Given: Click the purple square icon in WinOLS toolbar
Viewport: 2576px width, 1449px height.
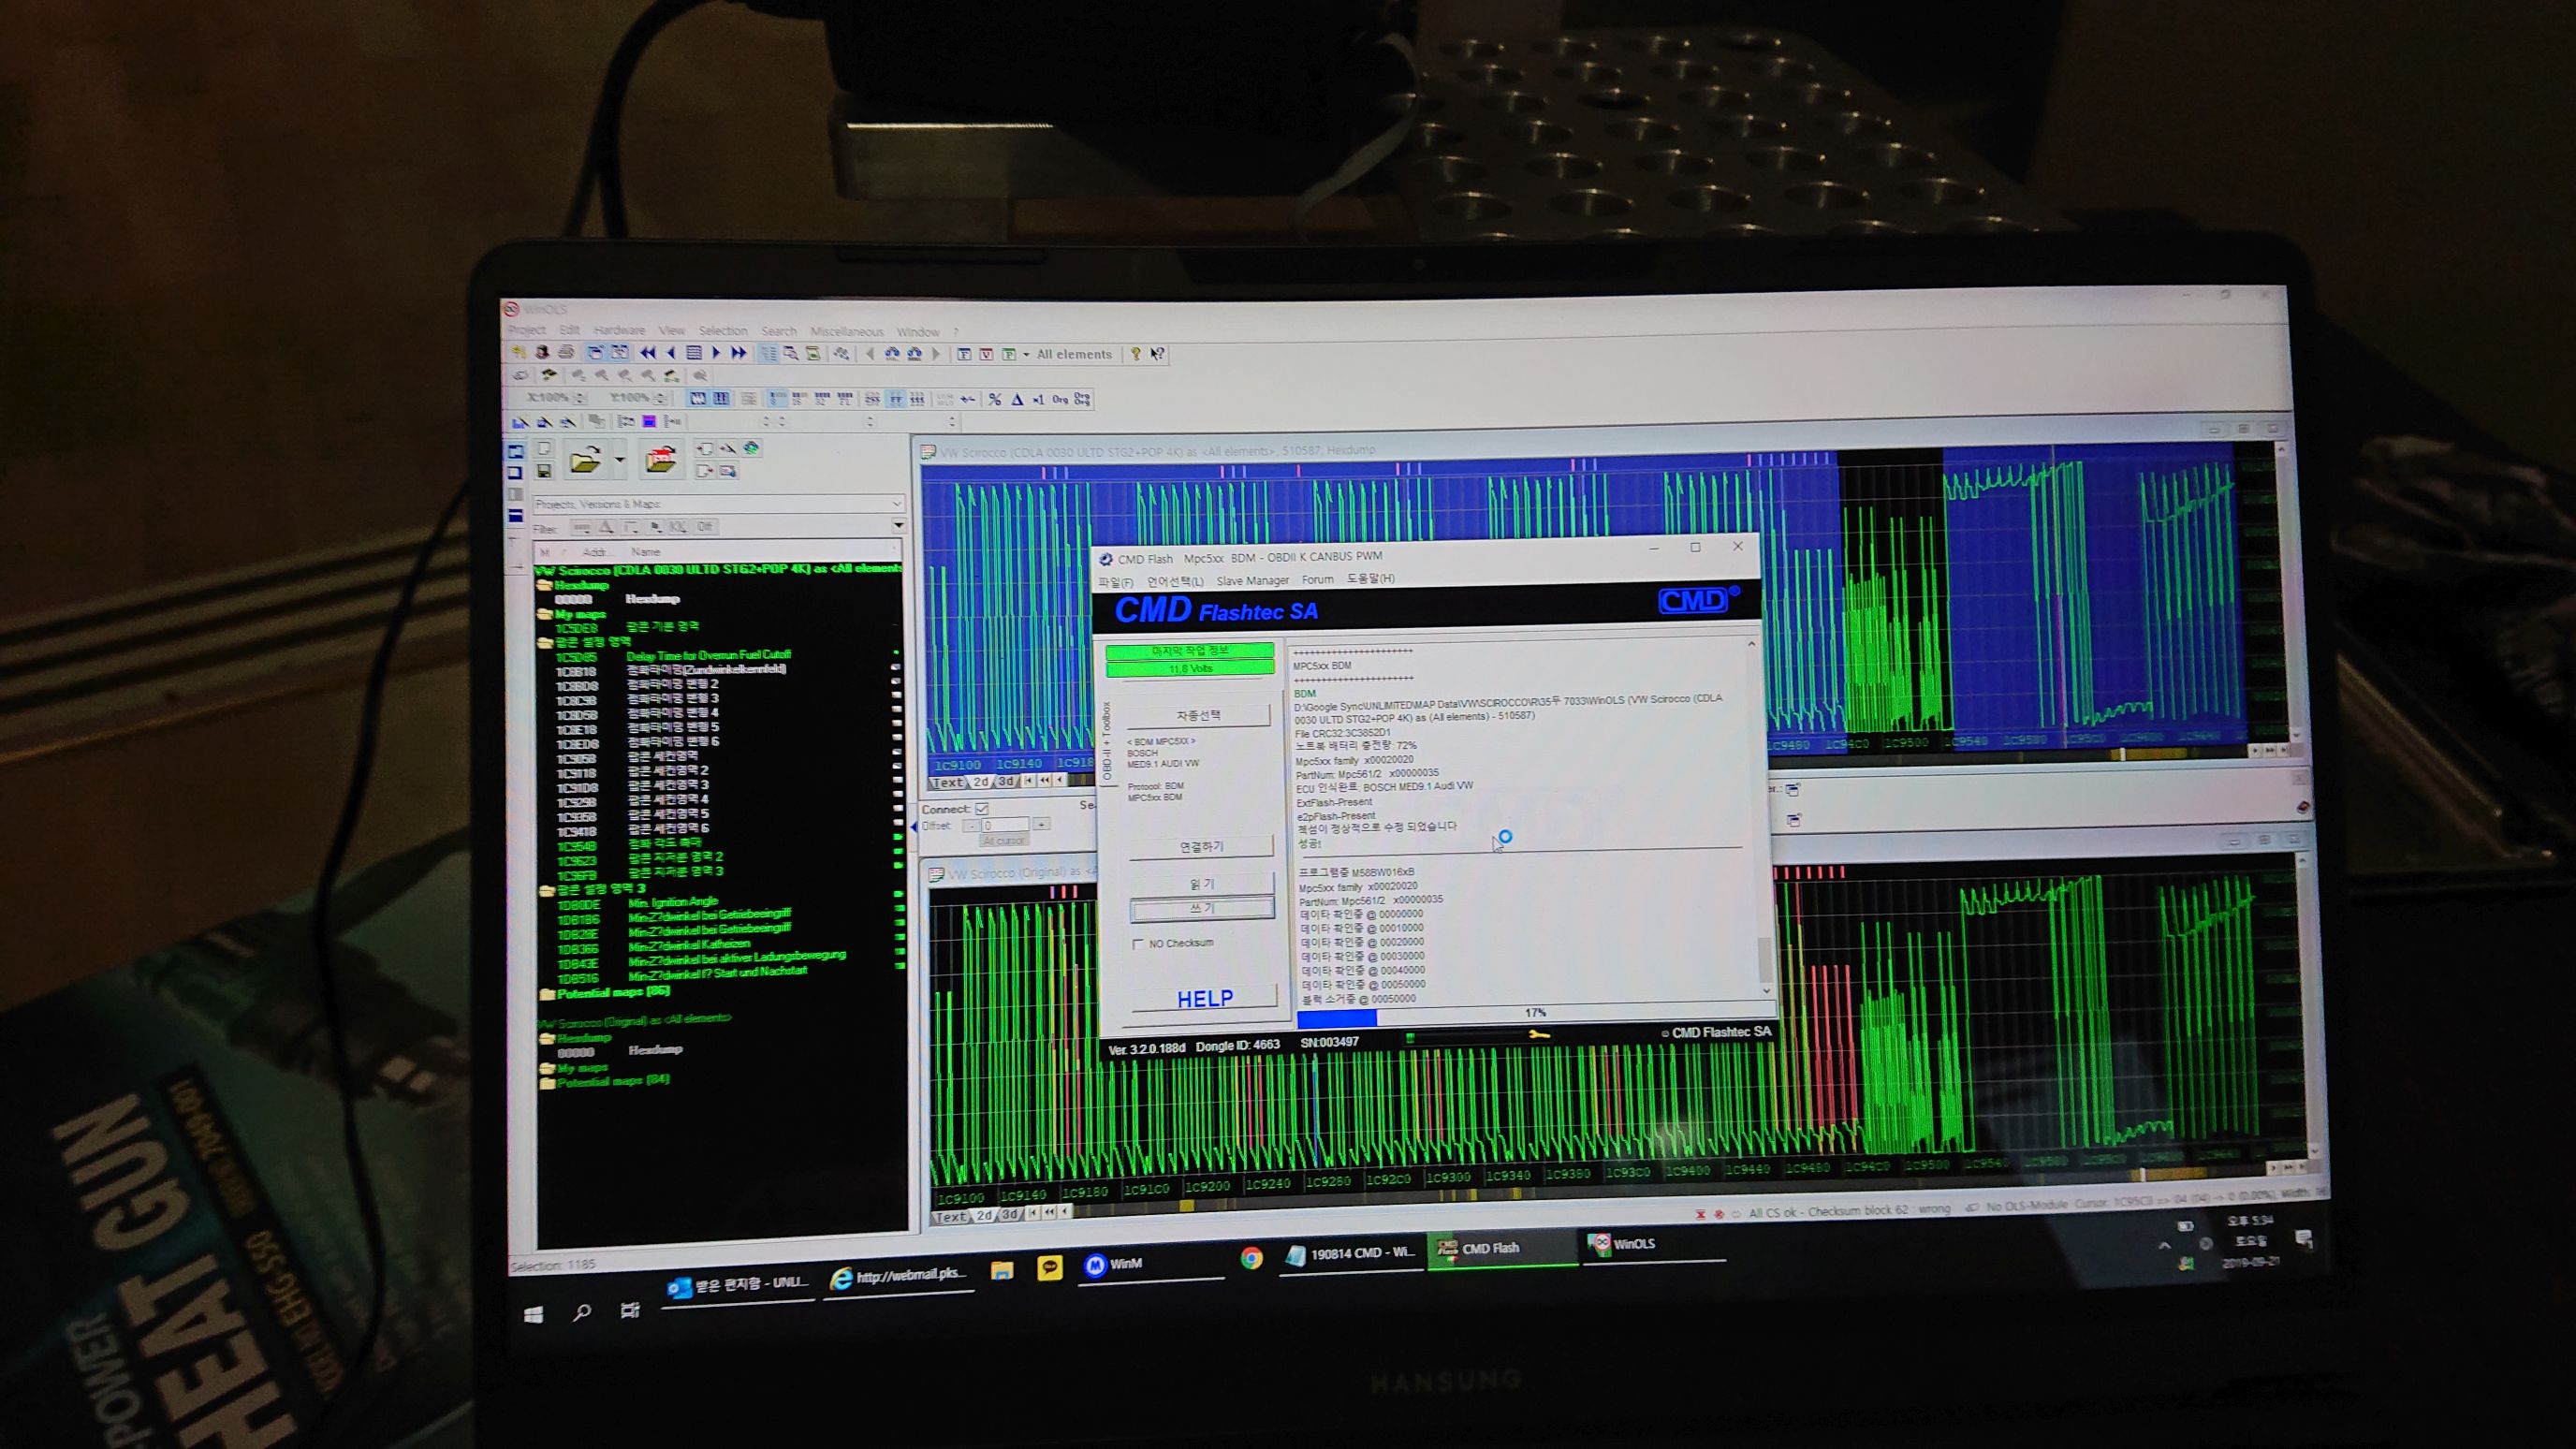Looking at the screenshot, I should [x=649, y=421].
